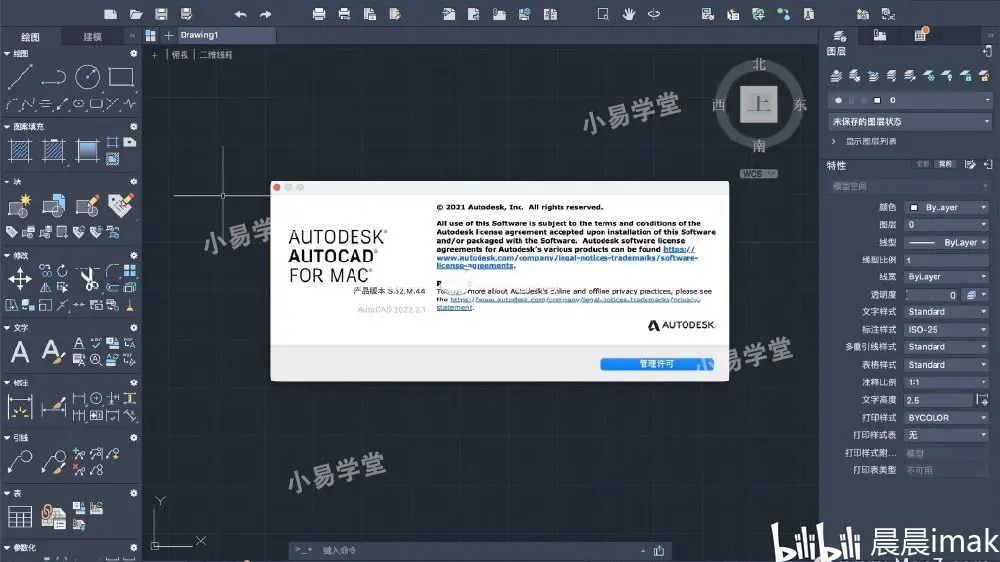Click the Print icon in toolbar
Image resolution: width=1000 pixels, height=562 pixels.
pos(319,14)
